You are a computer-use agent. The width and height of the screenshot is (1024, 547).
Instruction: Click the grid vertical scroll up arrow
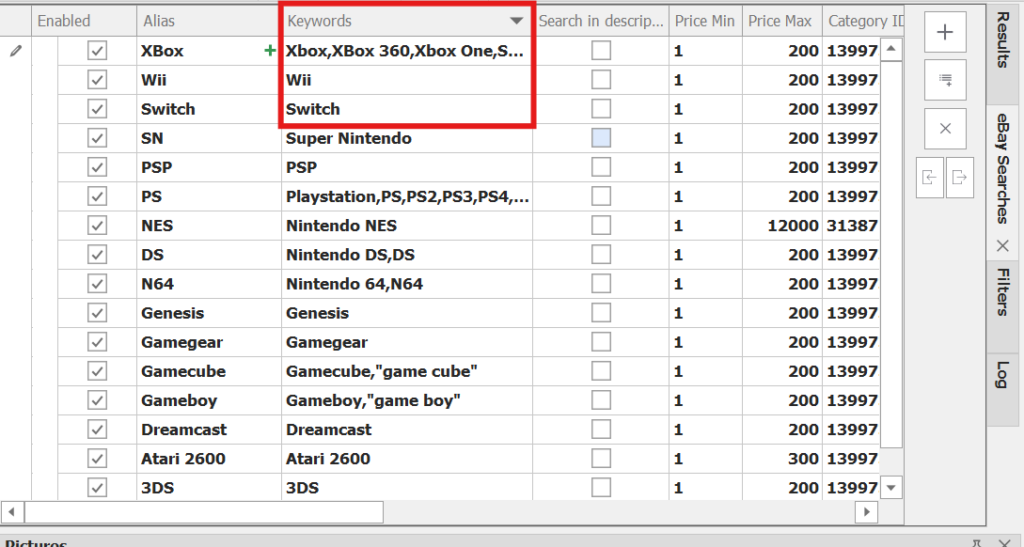[x=891, y=49]
